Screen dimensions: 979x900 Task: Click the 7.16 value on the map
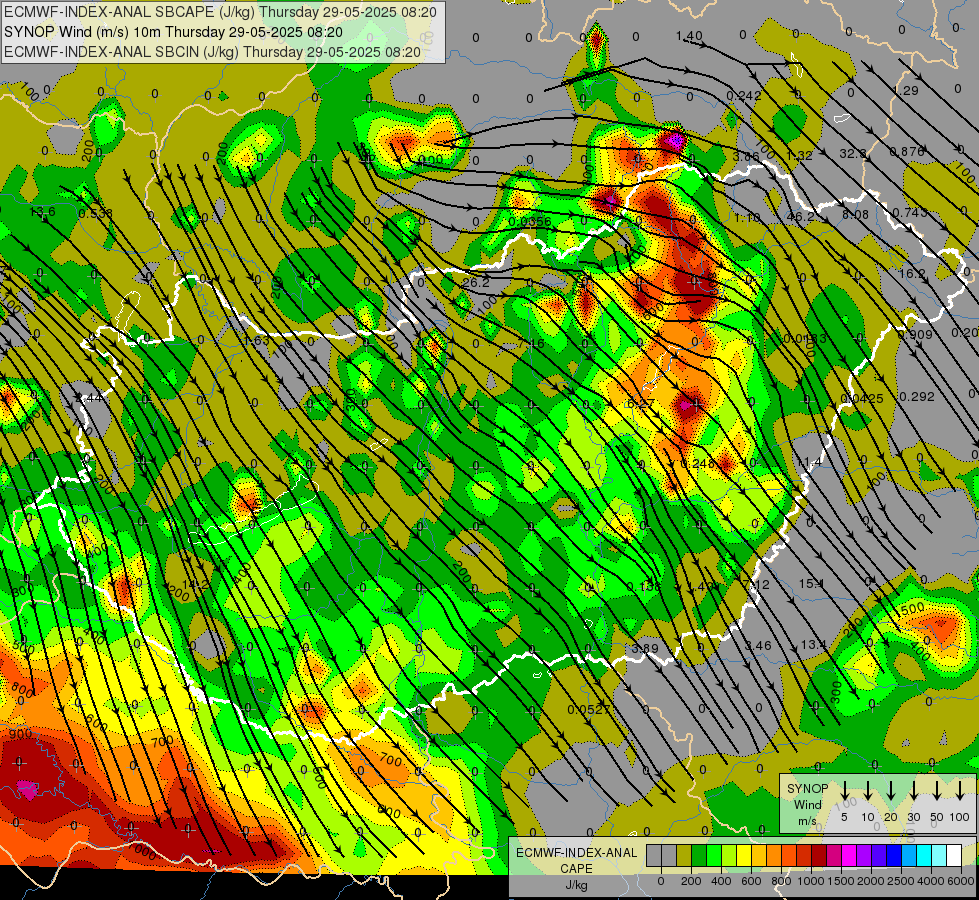(x=531, y=344)
